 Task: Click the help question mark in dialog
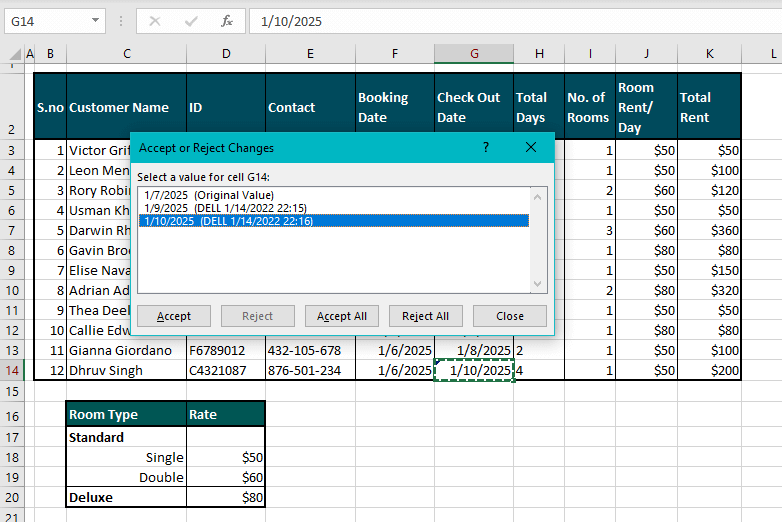(486, 147)
